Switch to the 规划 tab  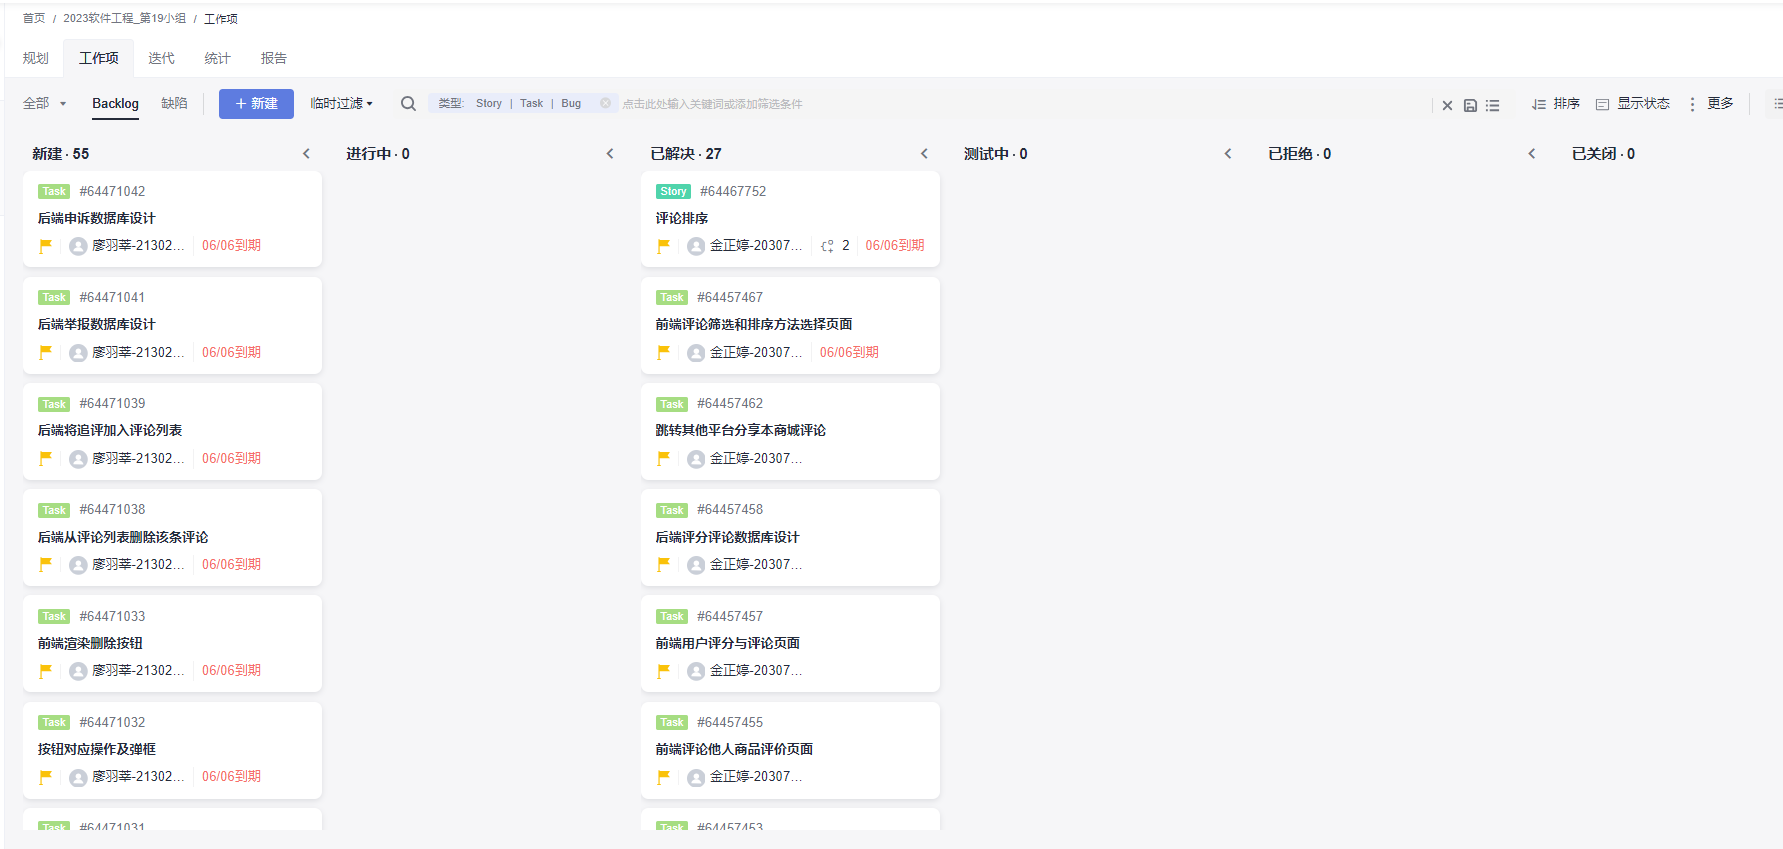(x=36, y=58)
